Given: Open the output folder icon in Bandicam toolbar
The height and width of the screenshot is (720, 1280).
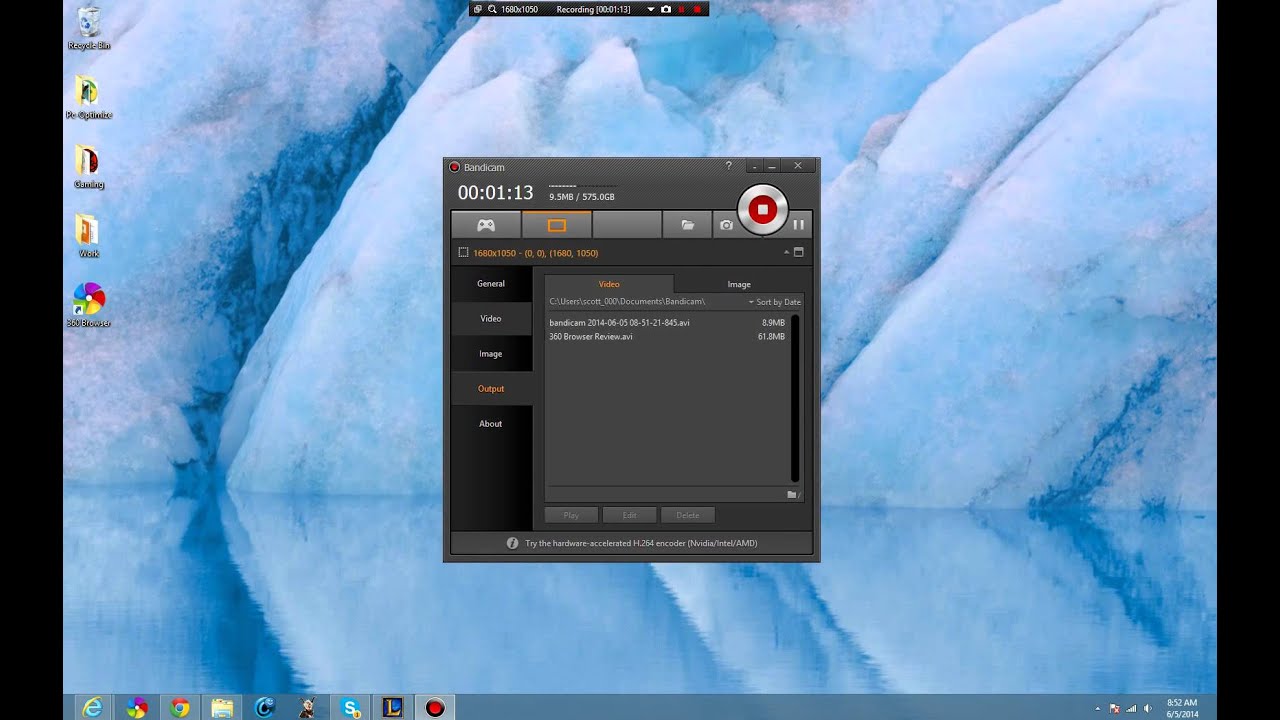Looking at the screenshot, I should 688,225.
